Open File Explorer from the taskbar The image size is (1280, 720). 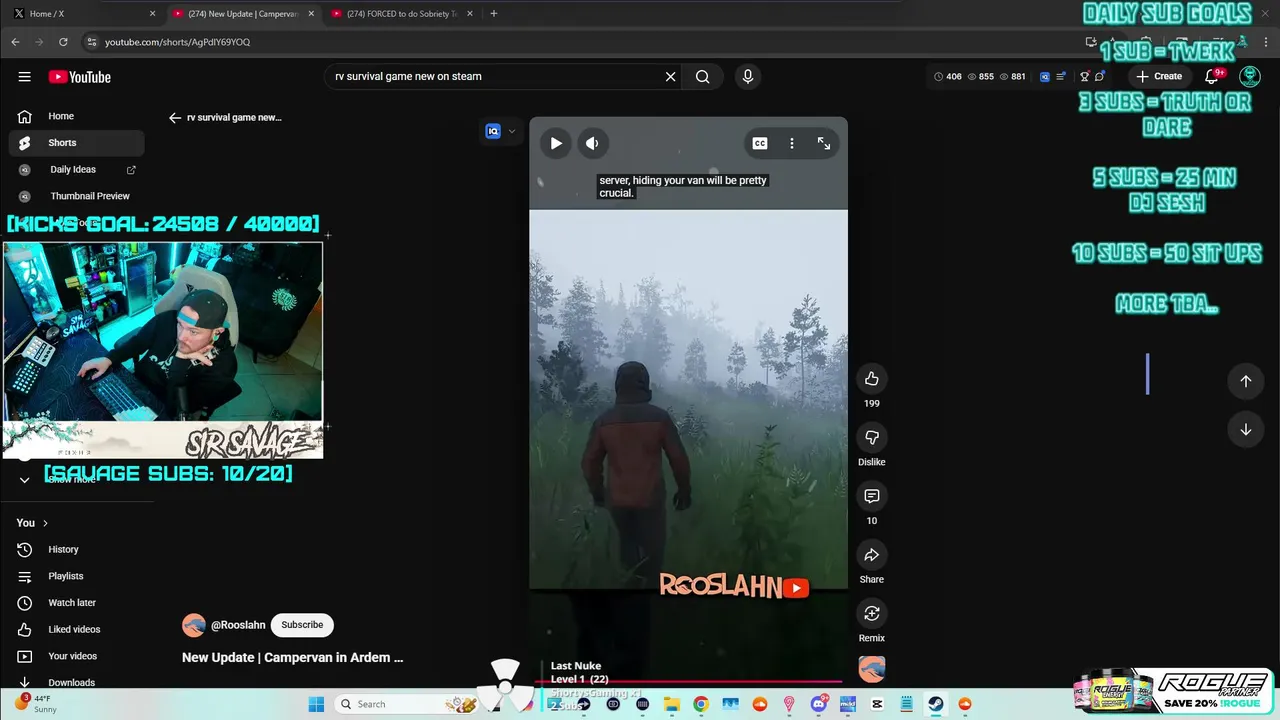point(672,704)
